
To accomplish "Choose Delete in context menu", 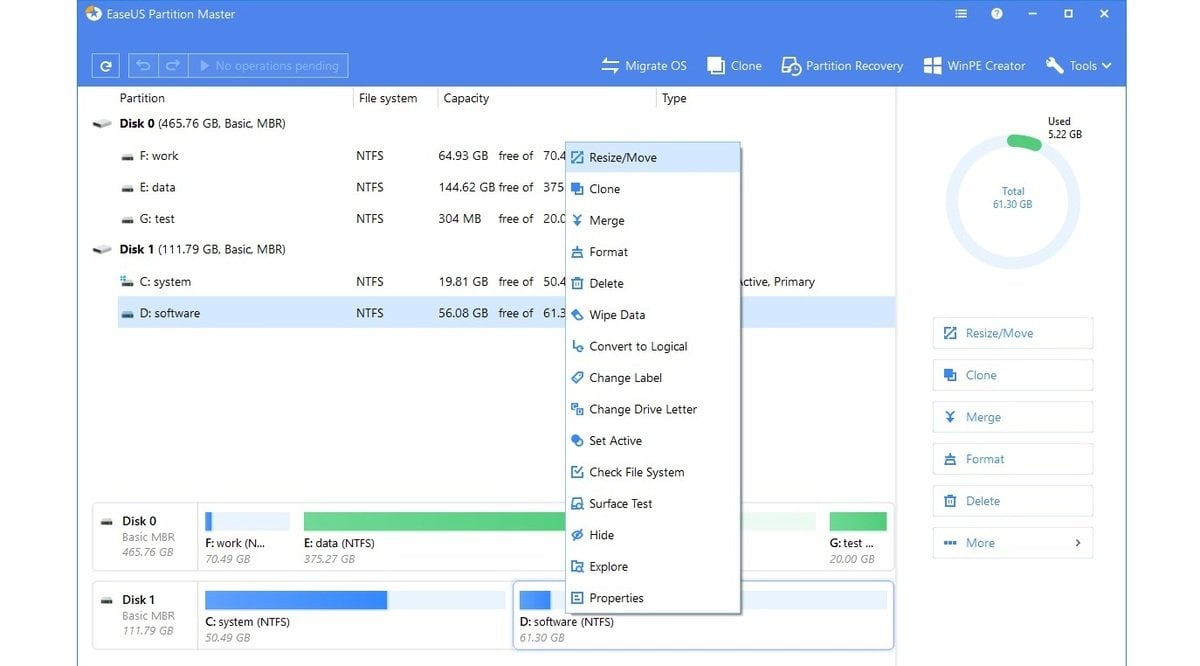I will [x=653, y=284].
